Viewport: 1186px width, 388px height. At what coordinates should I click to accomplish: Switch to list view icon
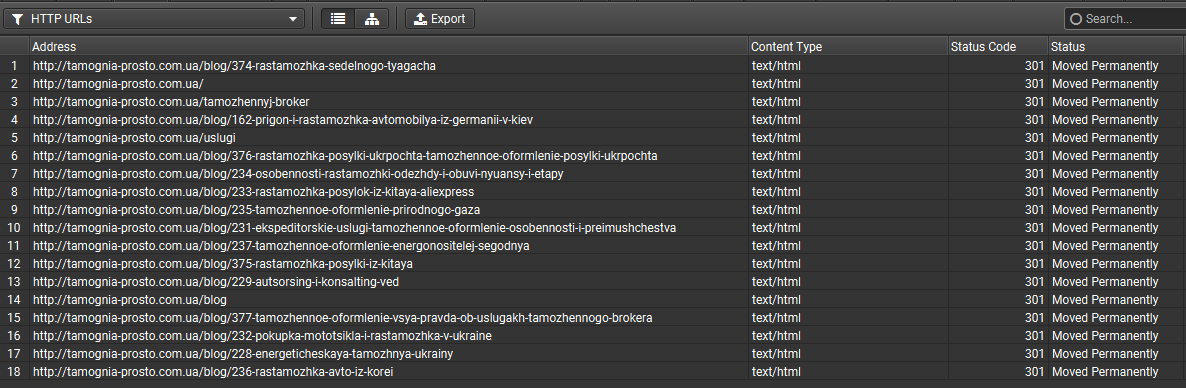click(x=338, y=19)
